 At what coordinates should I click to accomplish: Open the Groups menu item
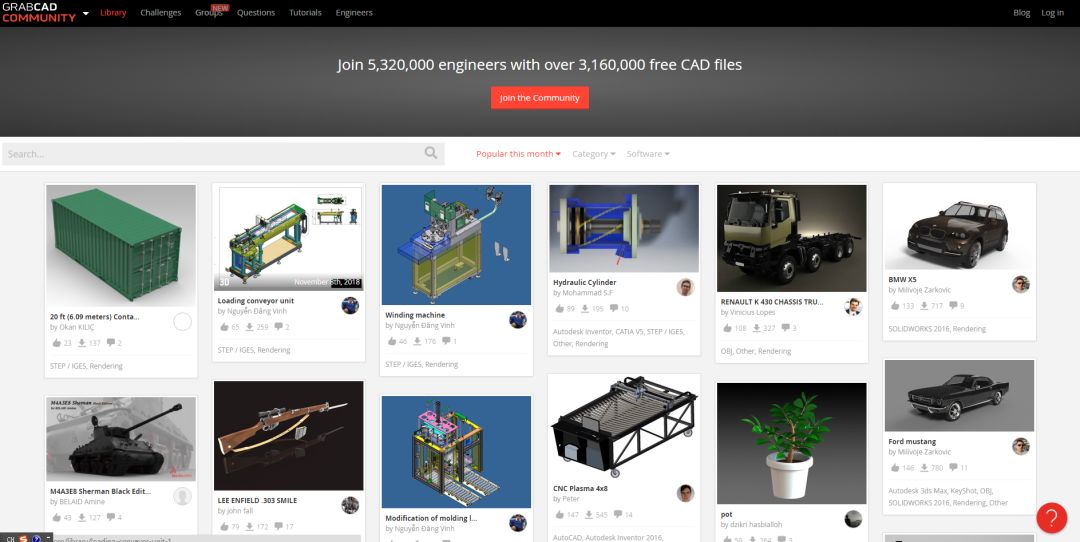click(209, 12)
